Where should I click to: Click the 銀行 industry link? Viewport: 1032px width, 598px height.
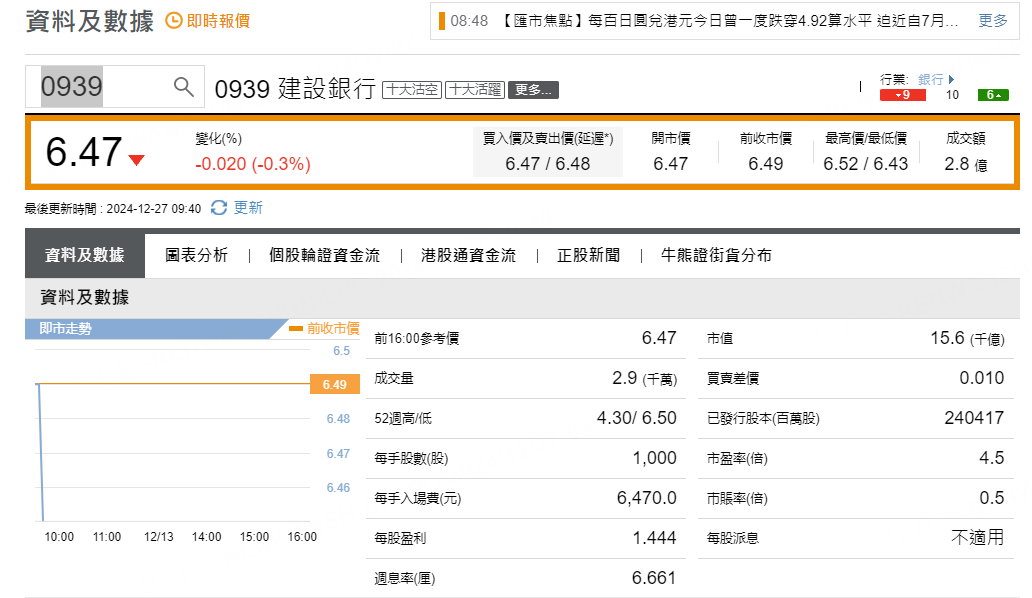coord(931,80)
